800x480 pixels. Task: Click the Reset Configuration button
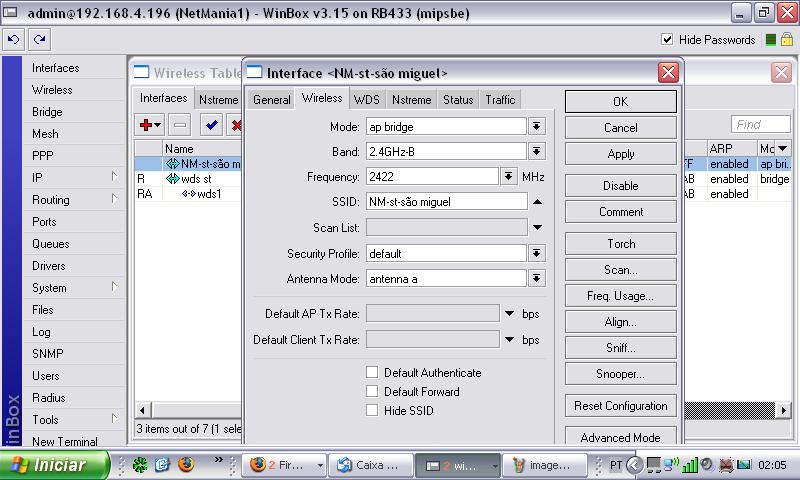pyautogui.click(x=620, y=406)
